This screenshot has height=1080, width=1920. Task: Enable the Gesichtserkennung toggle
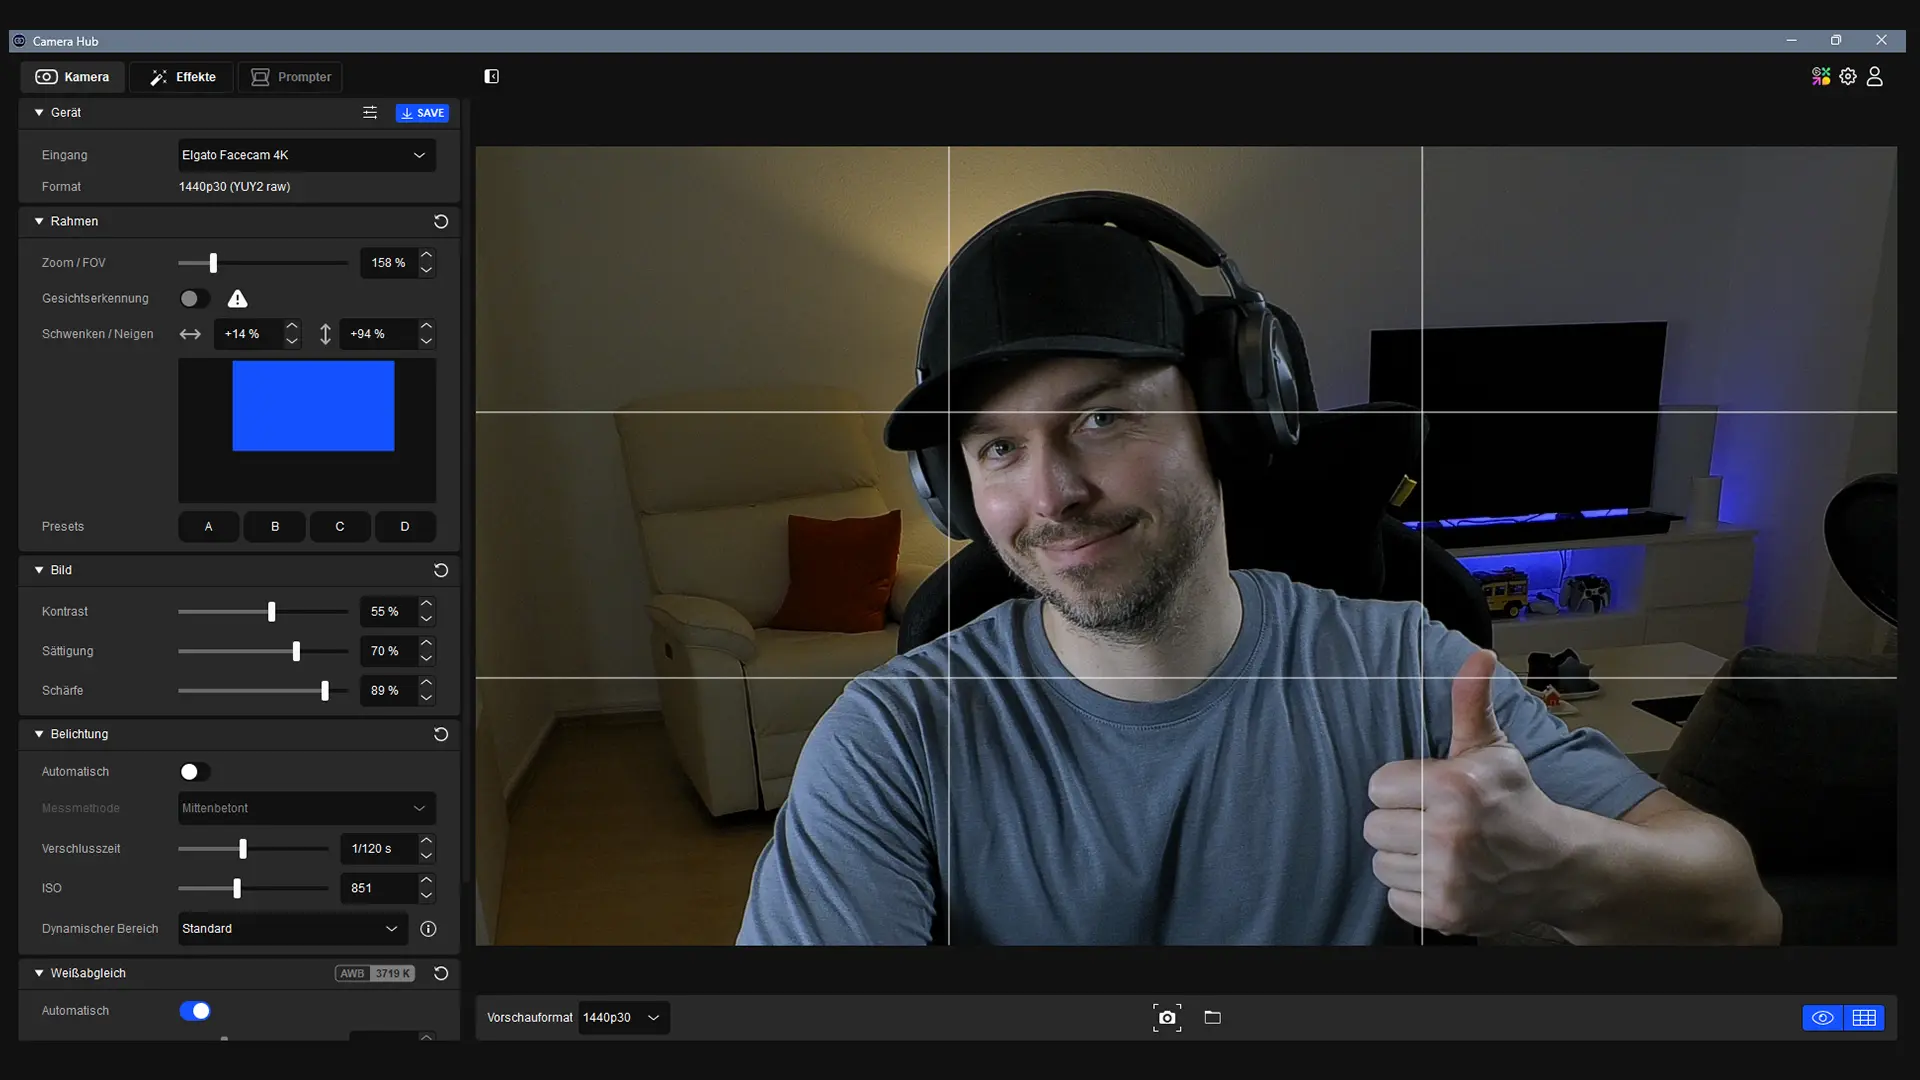click(194, 299)
